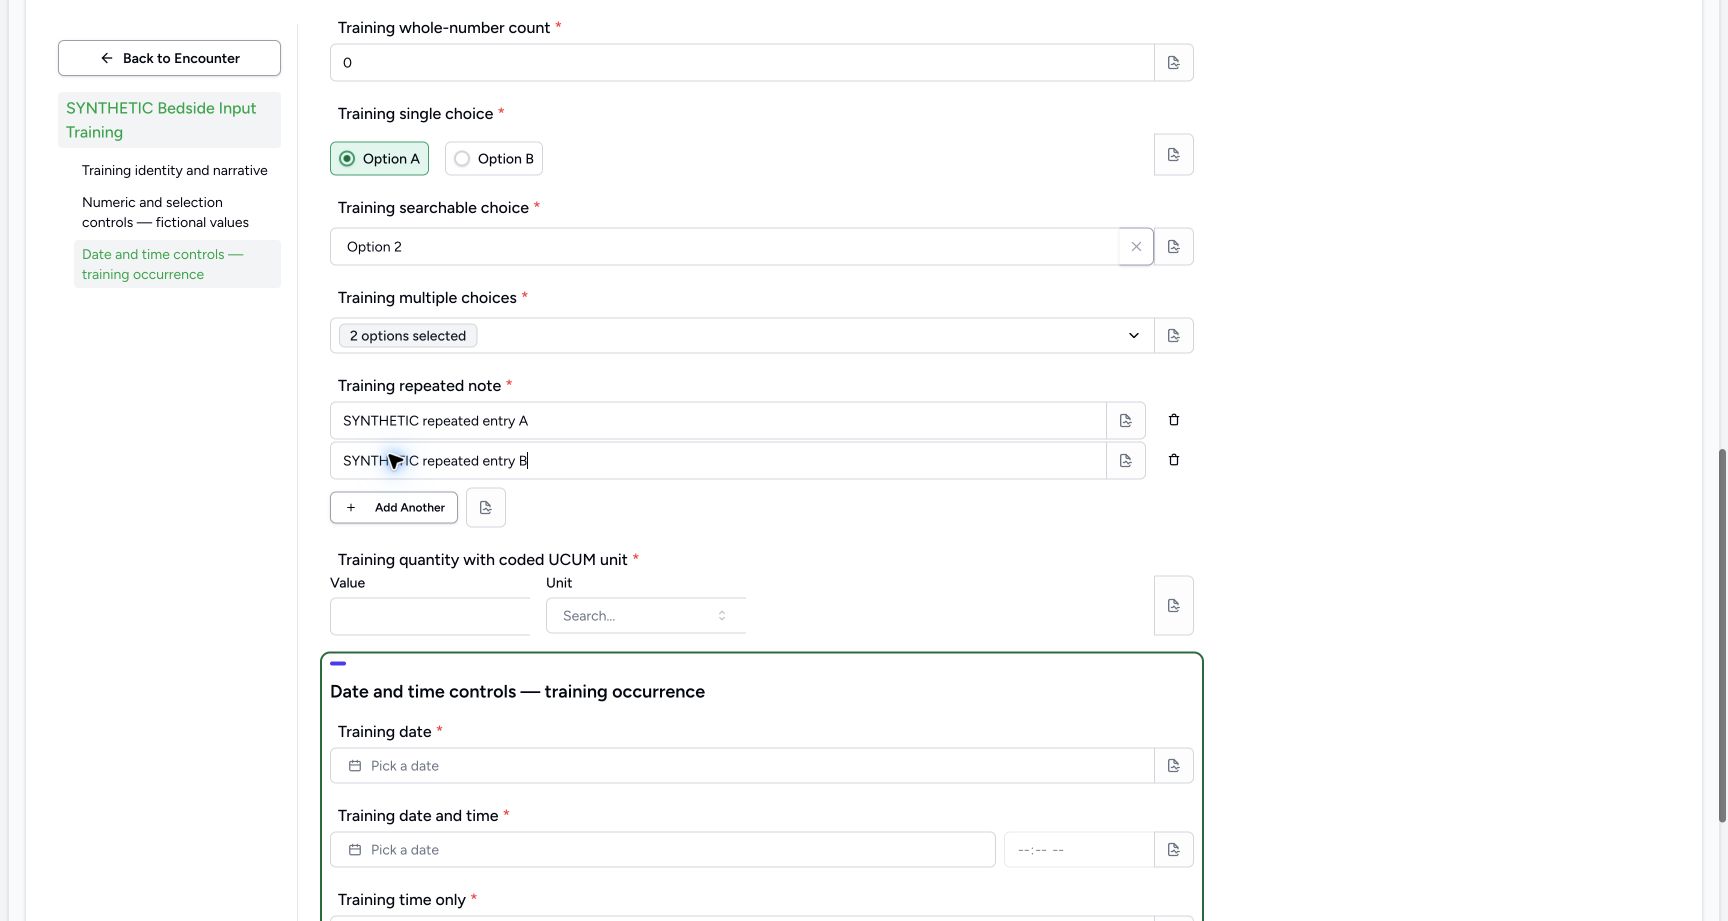Expand the Training multiple choices dropdown
The height and width of the screenshot is (921, 1728).
pyautogui.click(x=1134, y=336)
